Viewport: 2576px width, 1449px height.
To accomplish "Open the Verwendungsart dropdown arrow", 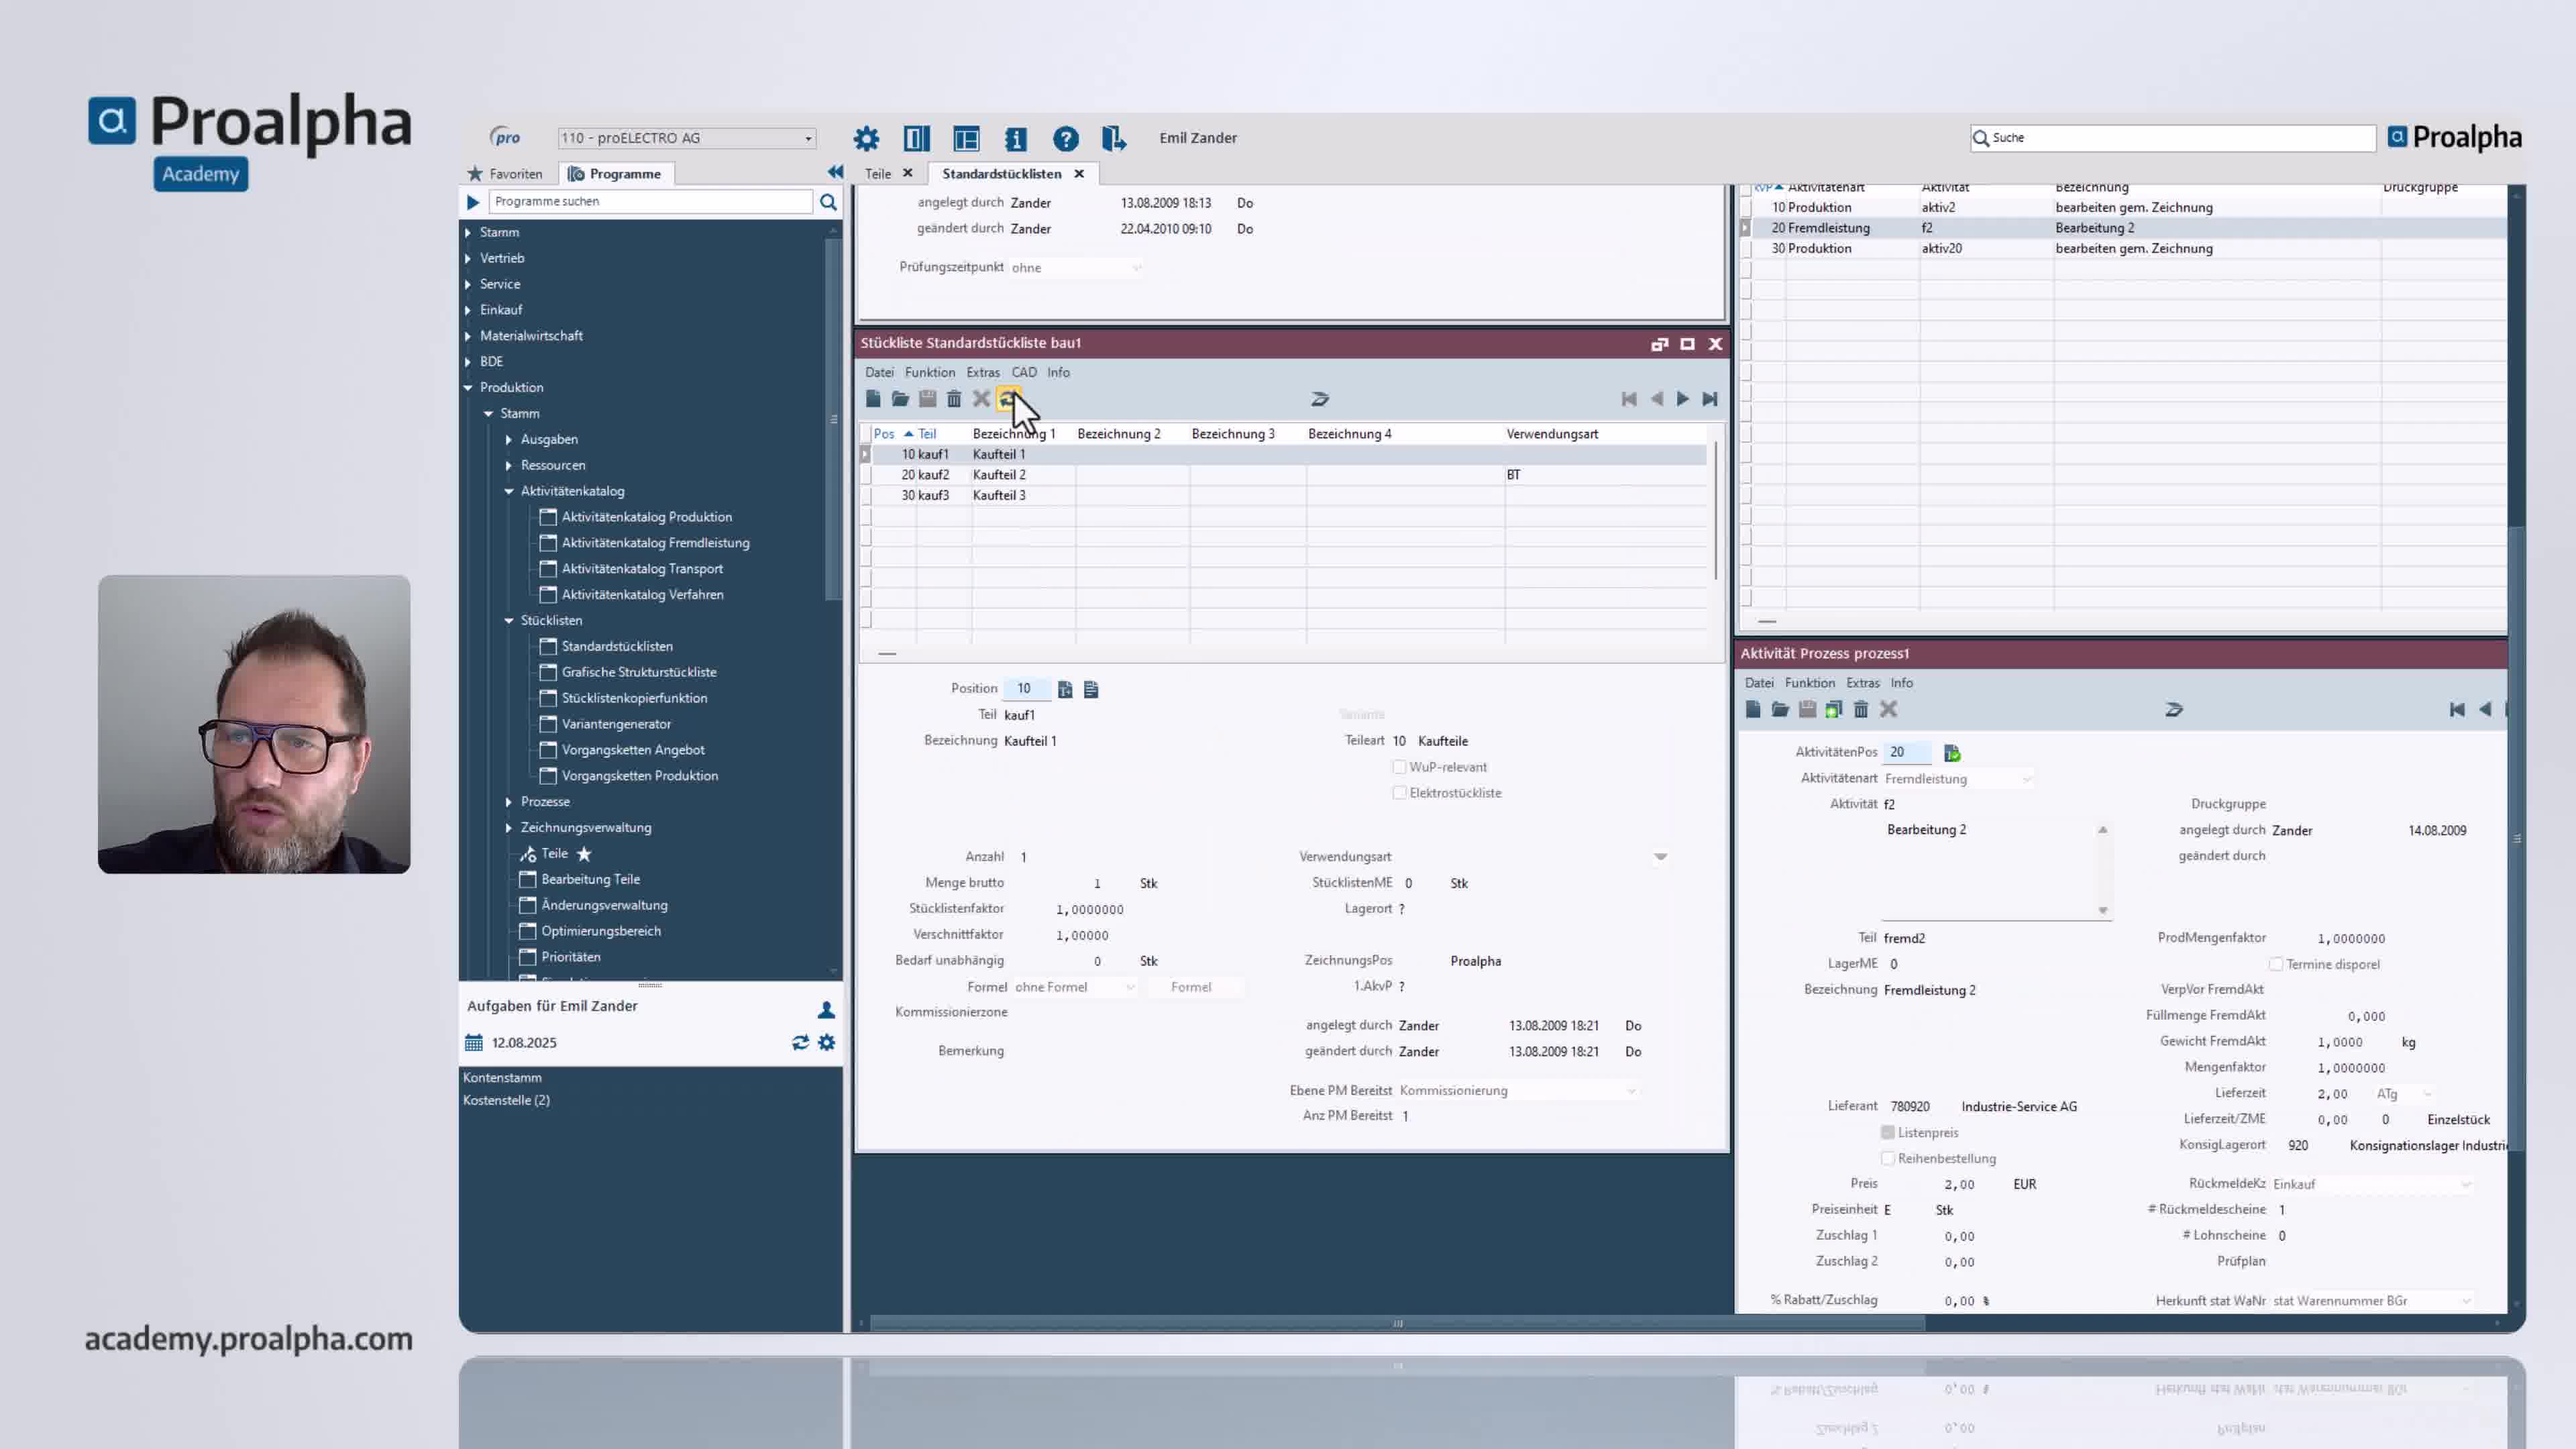I will (1661, 857).
